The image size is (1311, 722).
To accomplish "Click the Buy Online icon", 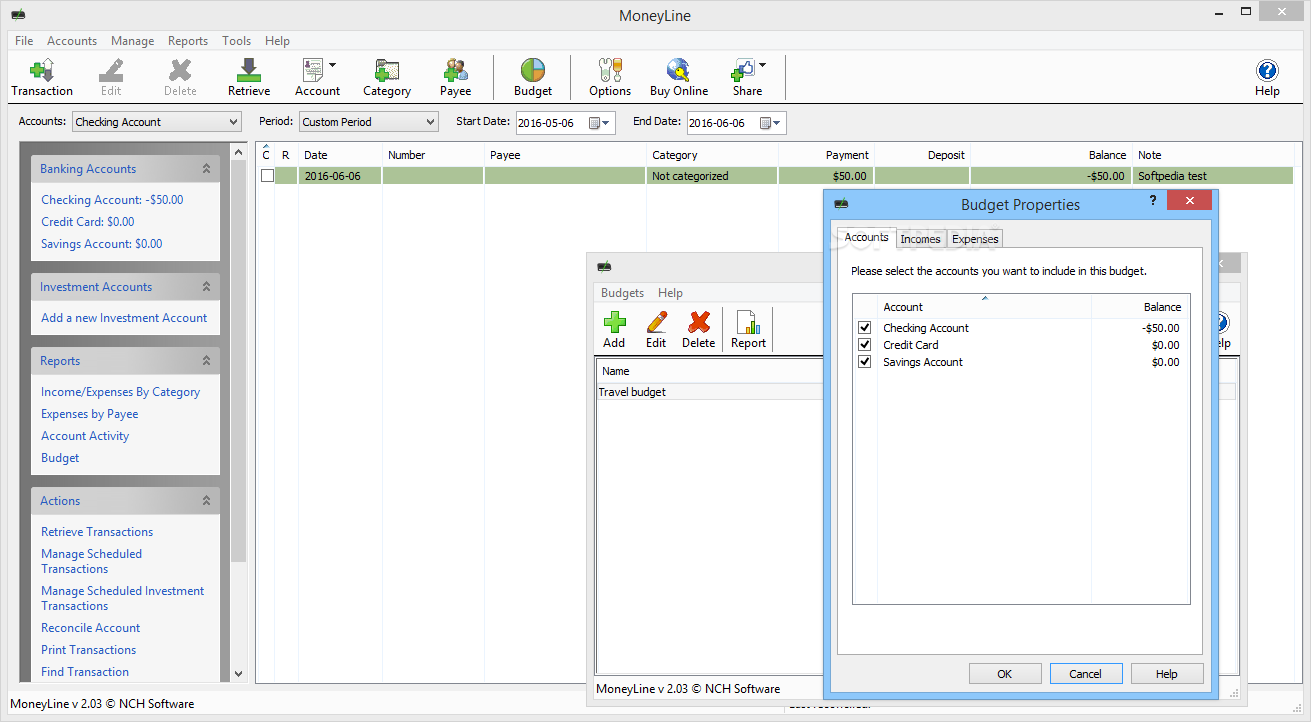I will coord(679,78).
